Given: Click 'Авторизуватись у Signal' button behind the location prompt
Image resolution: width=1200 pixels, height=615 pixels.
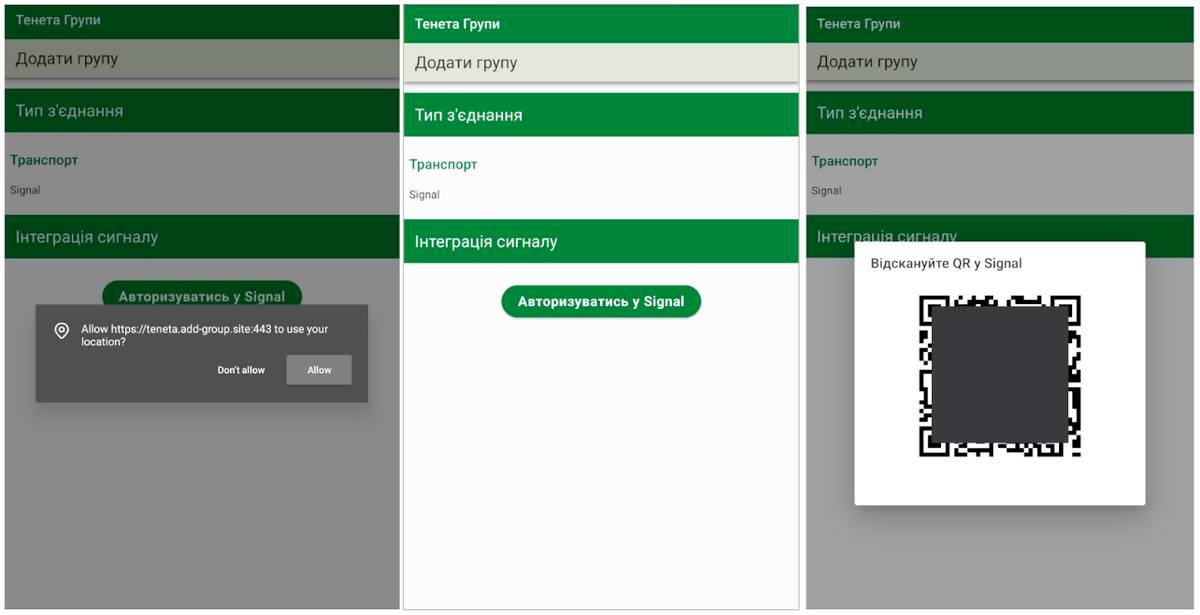Looking at the screenshot, I should pyautogui.click(x=202, y=295).
